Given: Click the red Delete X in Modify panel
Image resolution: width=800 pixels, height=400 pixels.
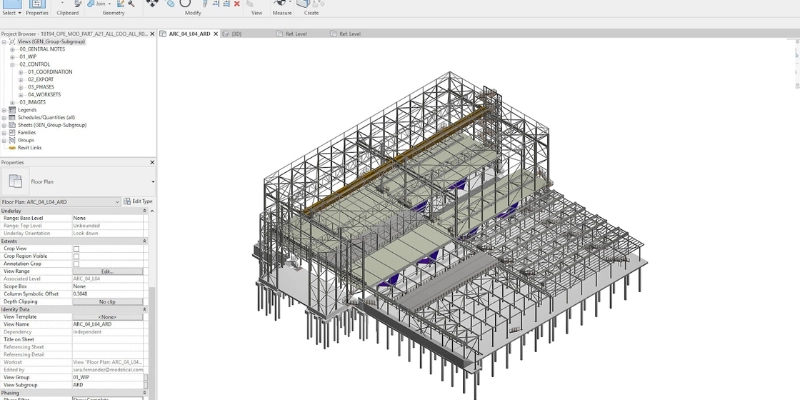Looking at the screenshot, I should pos(237,4).
